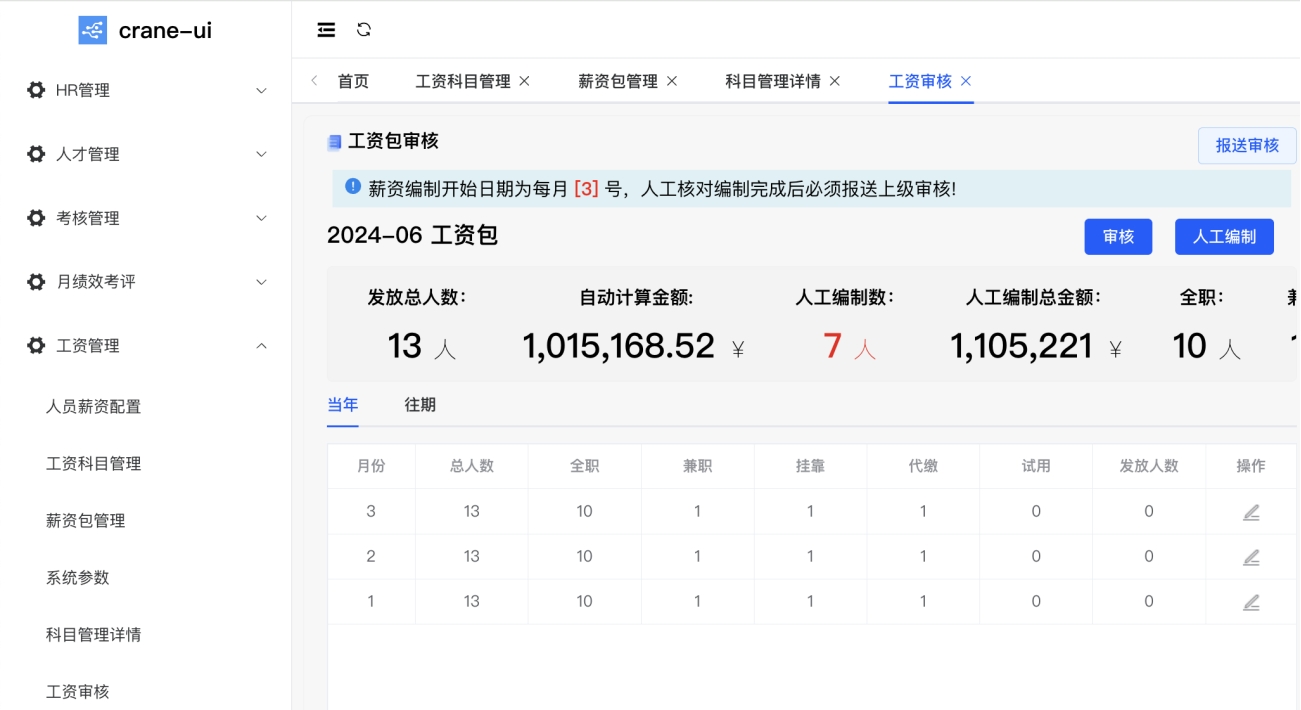Click the refresh icon in top toolbar
Screen dimensions: 1301x710
364,30
